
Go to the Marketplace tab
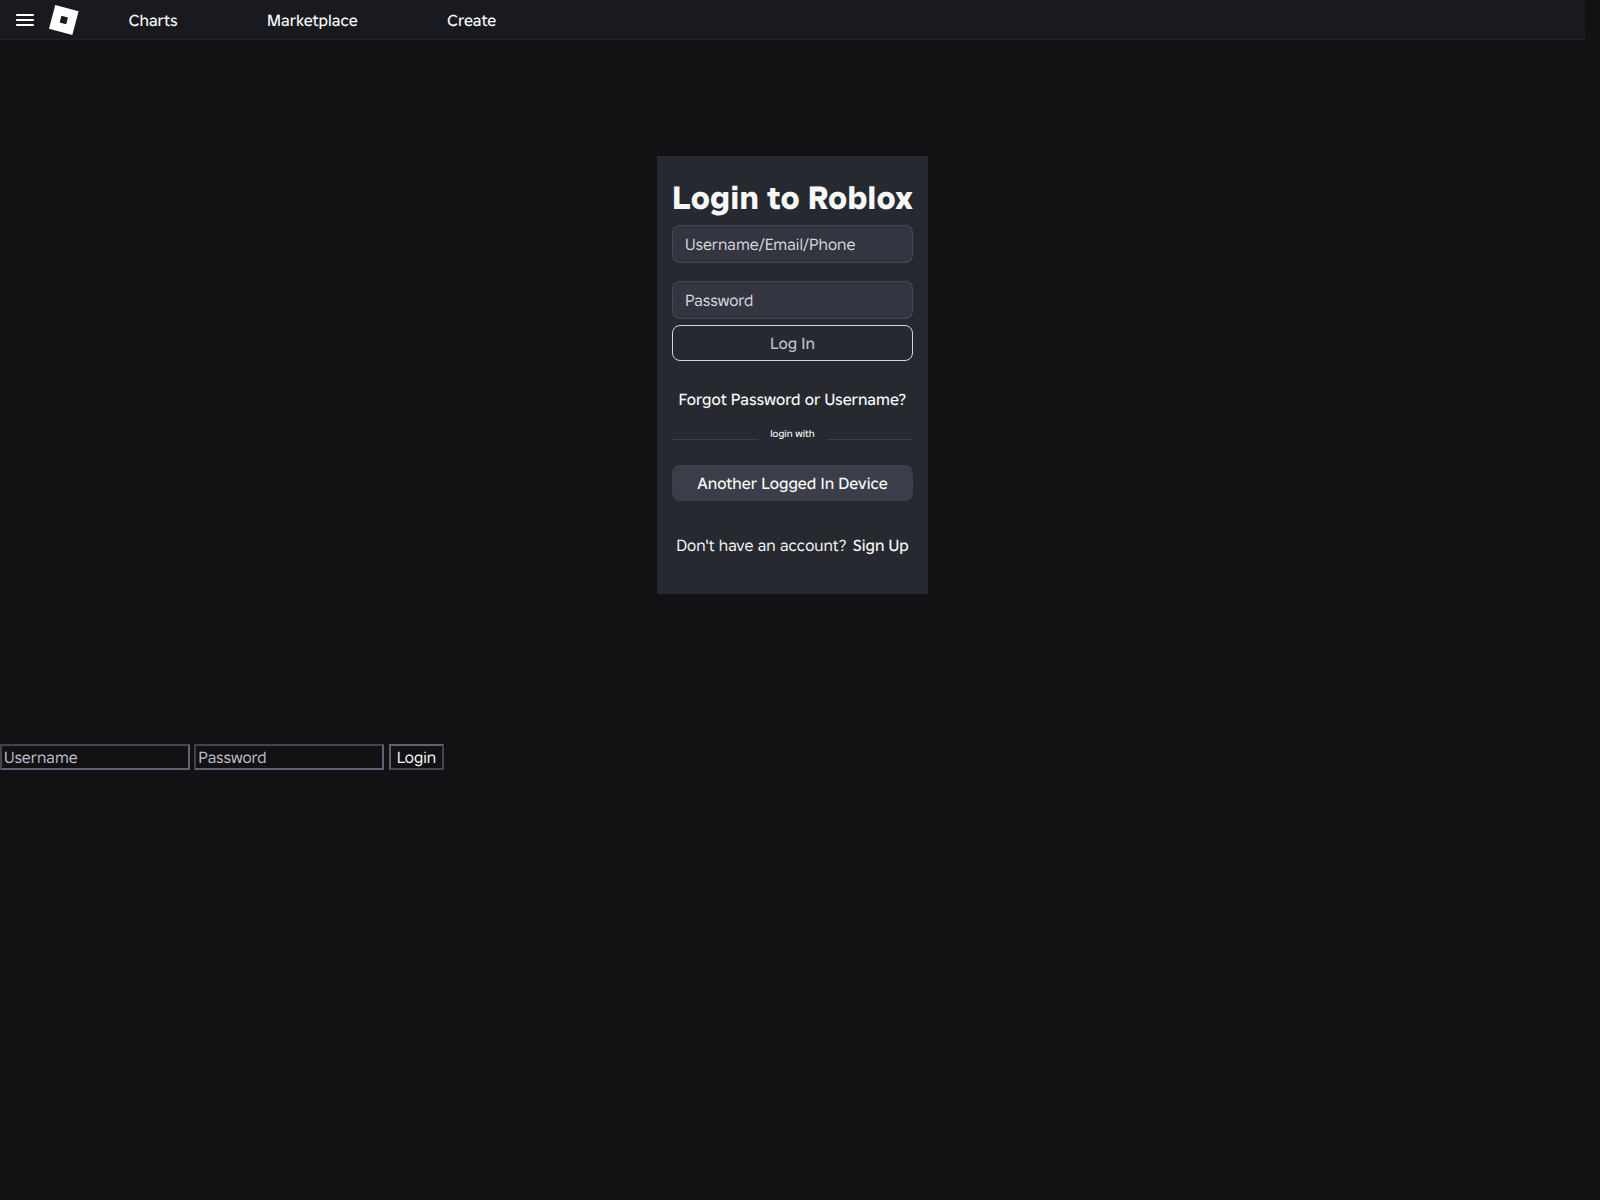pyautogui.click(x=312, y=21)
